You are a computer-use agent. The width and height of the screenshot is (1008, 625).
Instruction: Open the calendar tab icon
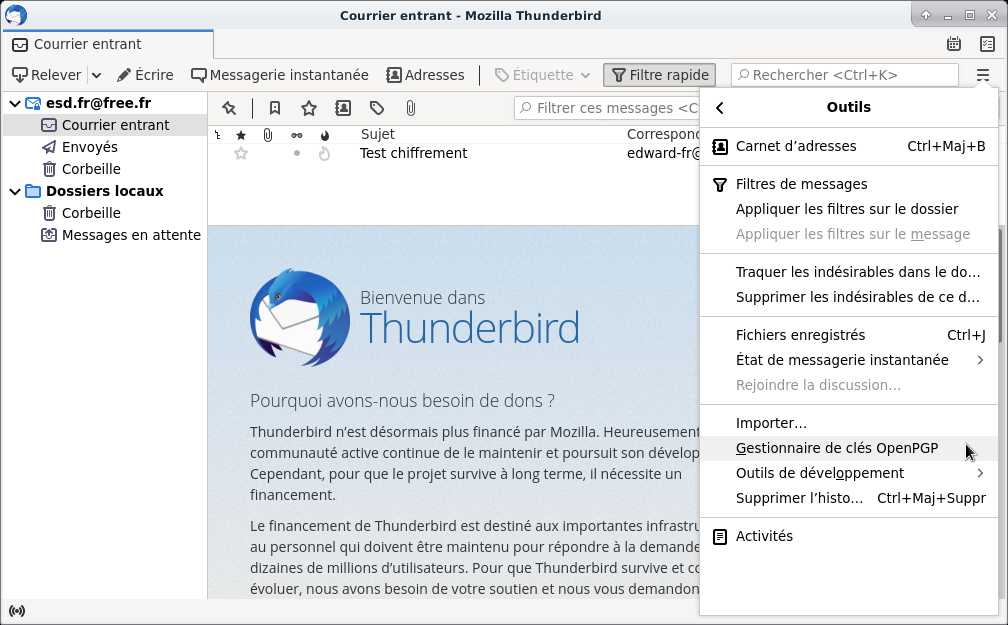954,44
